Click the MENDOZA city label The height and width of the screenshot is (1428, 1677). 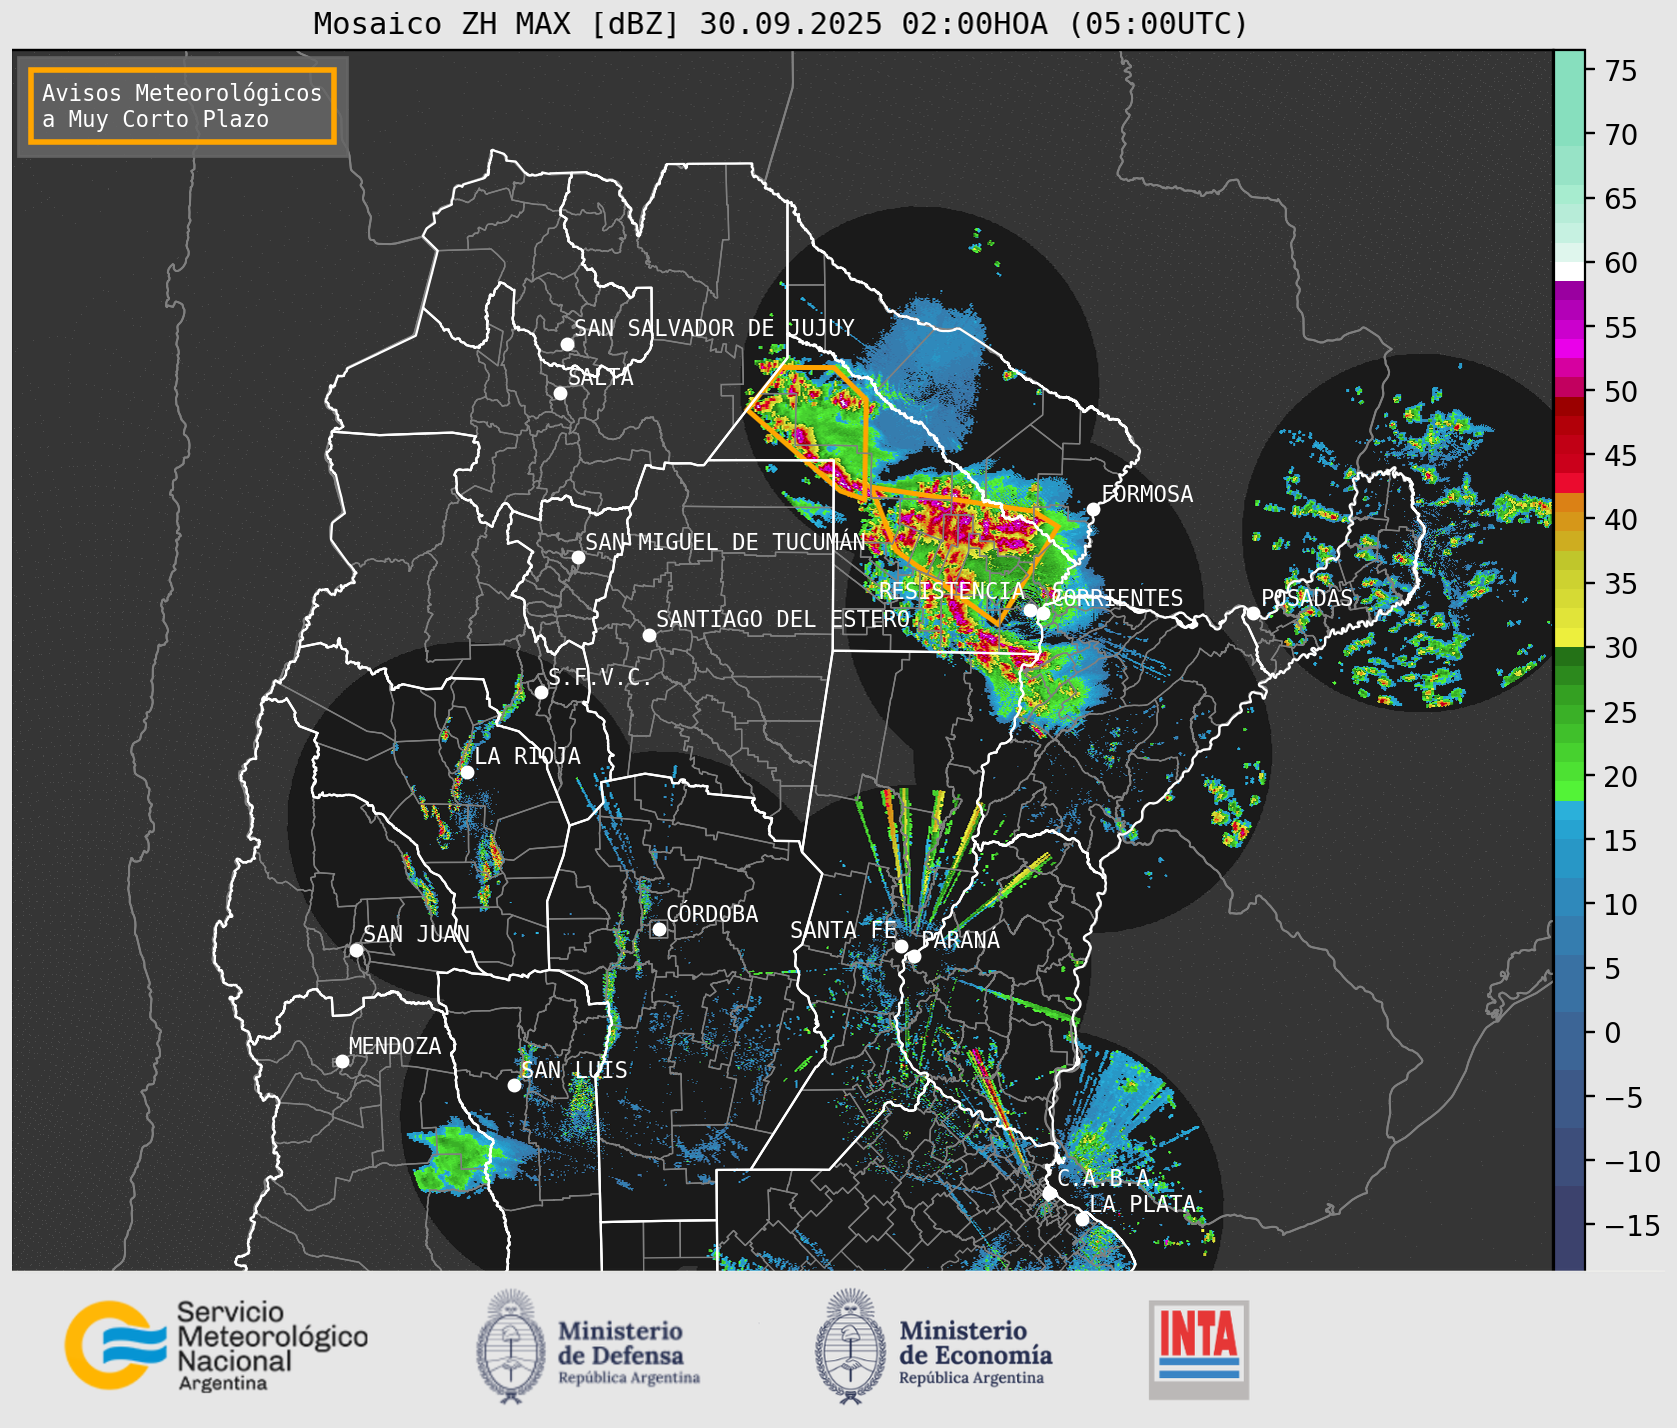[x=395, y=1046]
